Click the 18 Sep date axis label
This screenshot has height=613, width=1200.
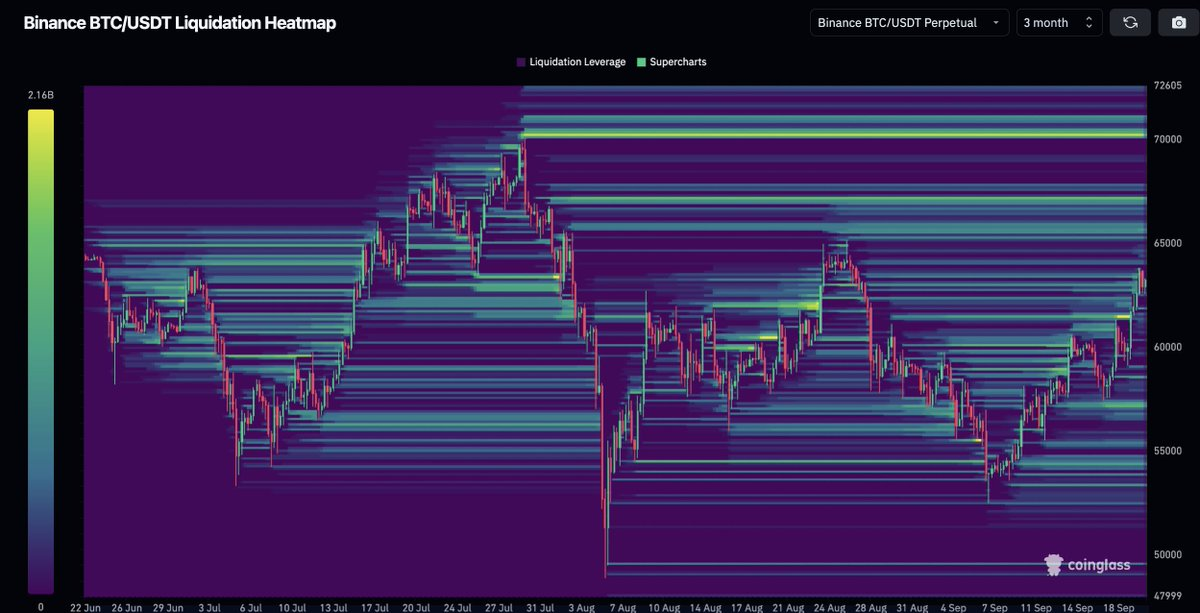coord(1119,607)
